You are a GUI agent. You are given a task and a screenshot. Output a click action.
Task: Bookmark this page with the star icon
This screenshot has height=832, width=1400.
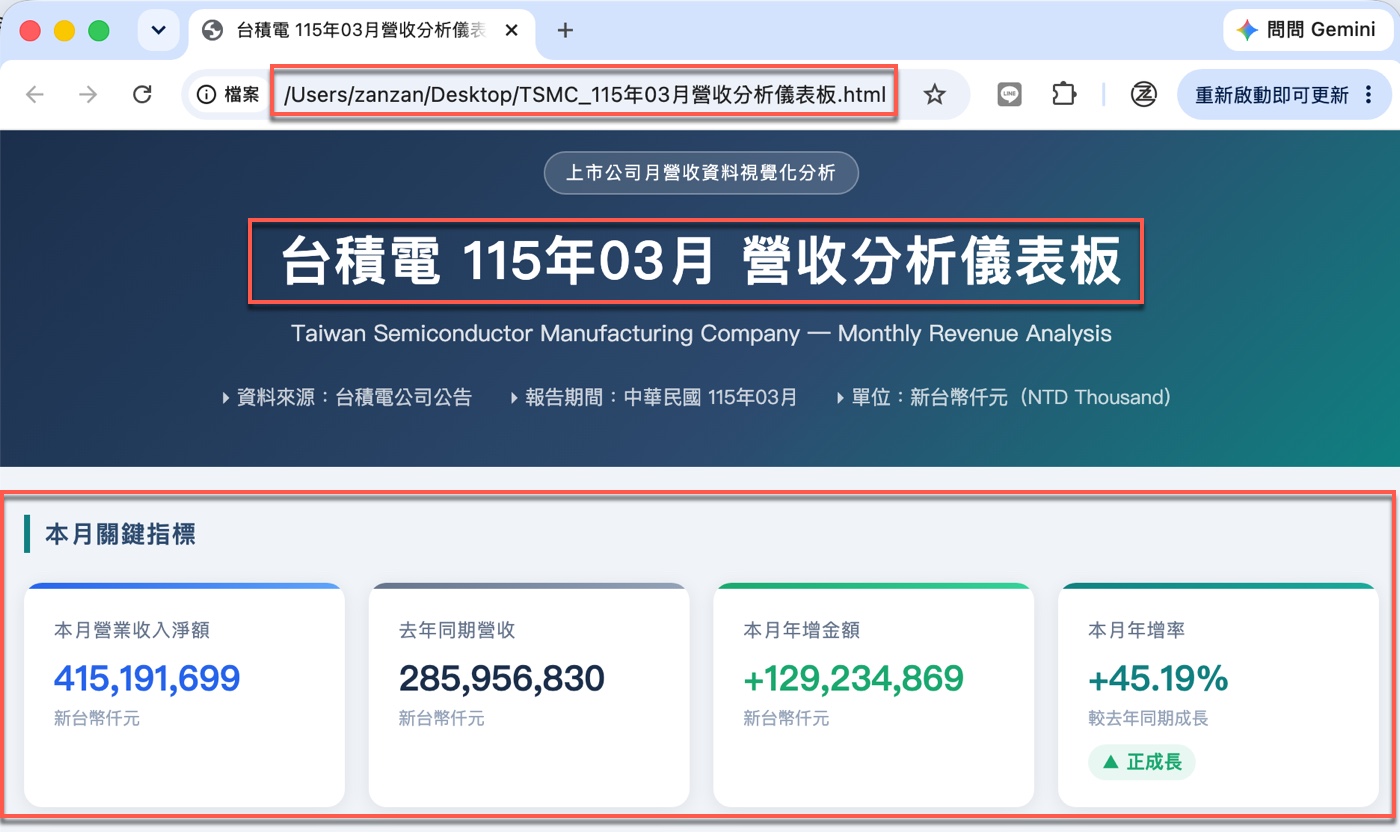pos(934,95)
